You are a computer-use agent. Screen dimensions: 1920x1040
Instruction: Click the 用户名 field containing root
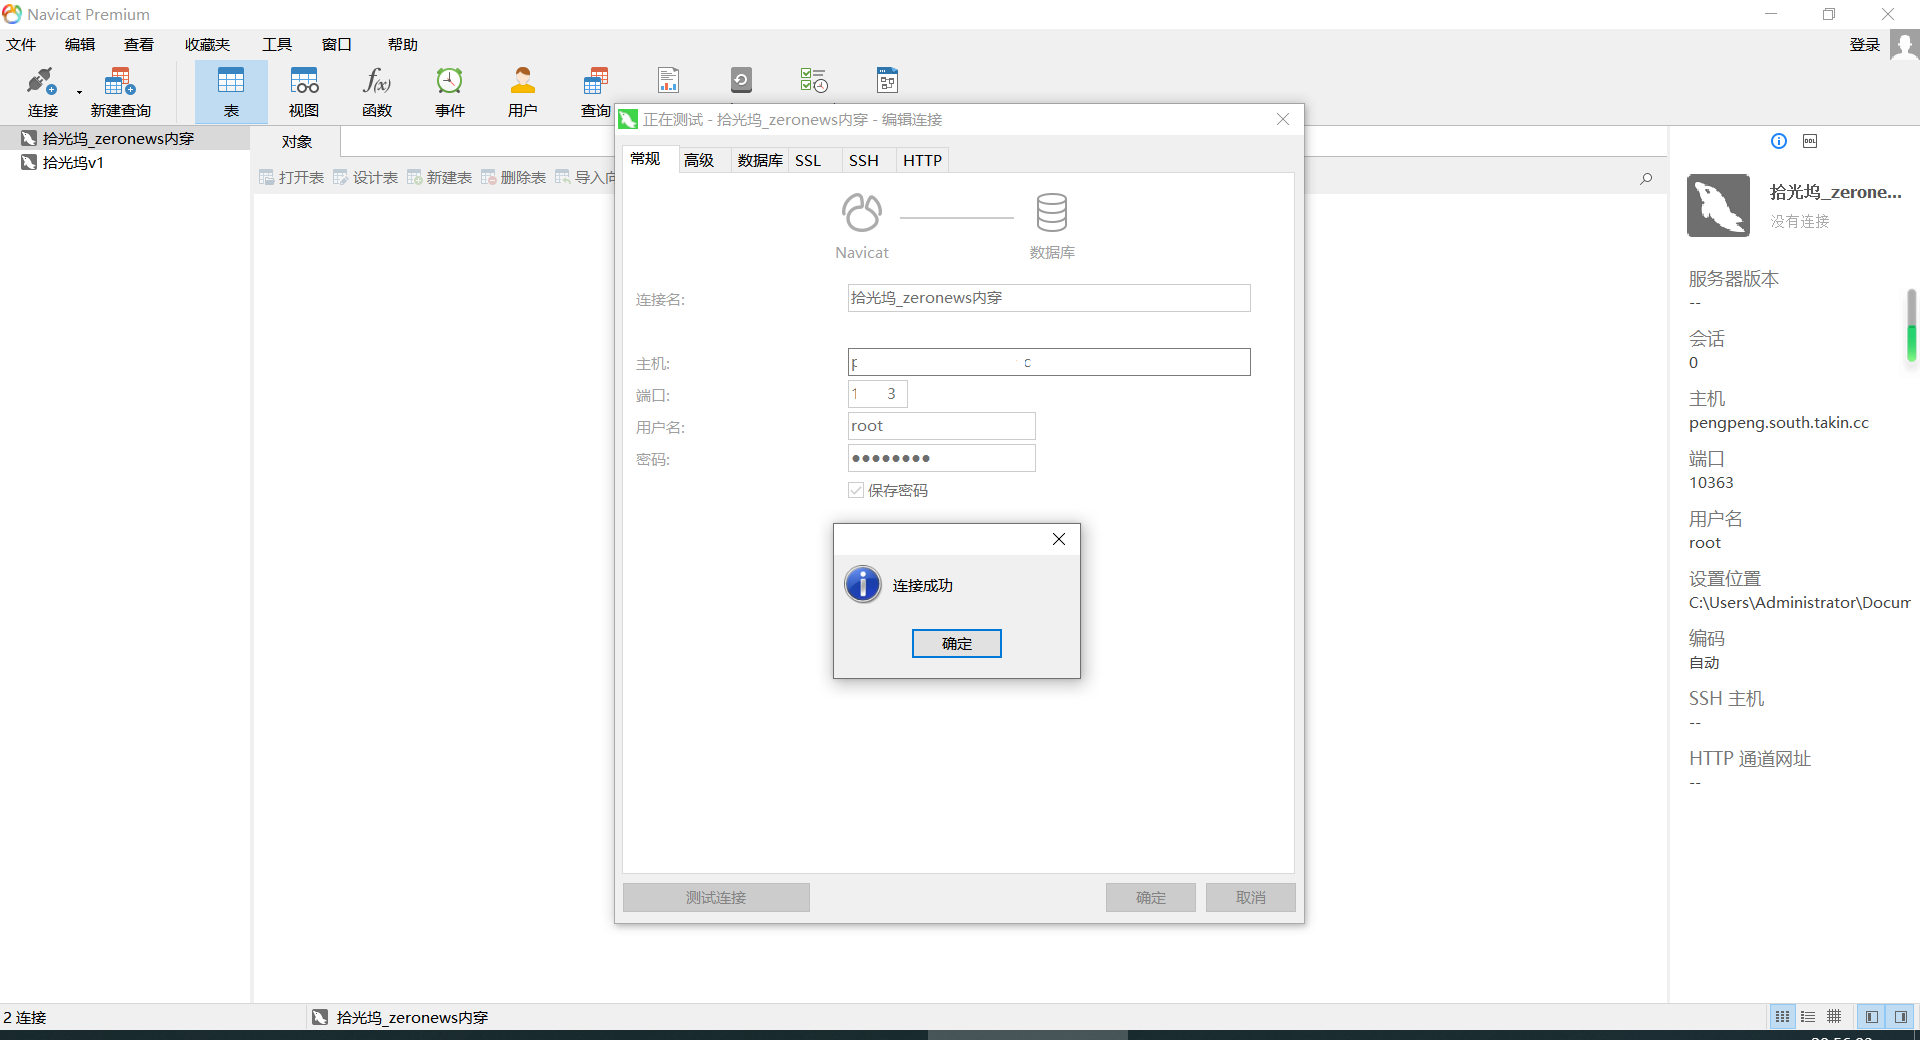coord(941,426)
